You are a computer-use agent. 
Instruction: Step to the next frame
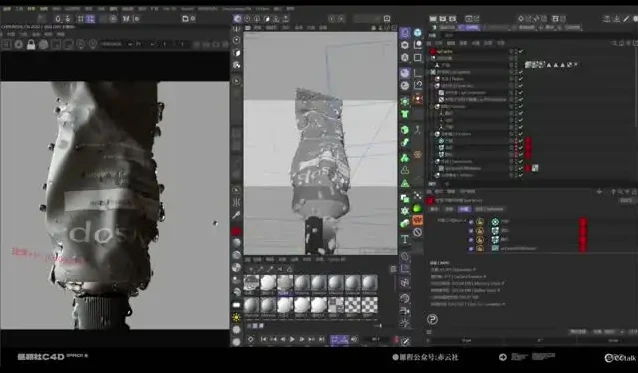click(x=302, y=339)
